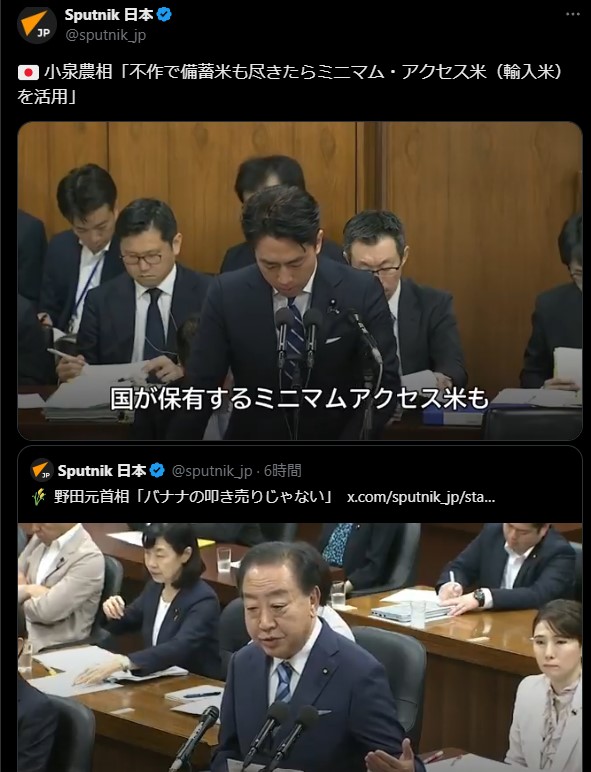Open quoted tweet's @sputnik_jp handle

point(212,471)
